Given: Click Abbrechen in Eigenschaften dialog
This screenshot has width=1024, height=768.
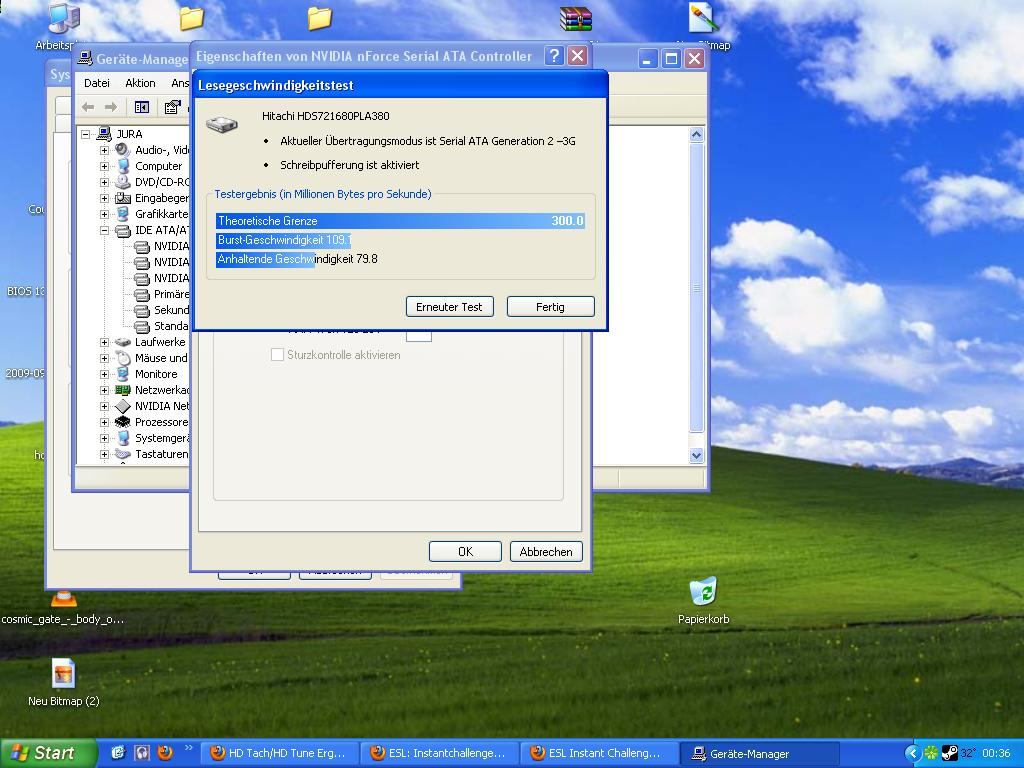Looking at the screenshot, I should pos(546,552).
